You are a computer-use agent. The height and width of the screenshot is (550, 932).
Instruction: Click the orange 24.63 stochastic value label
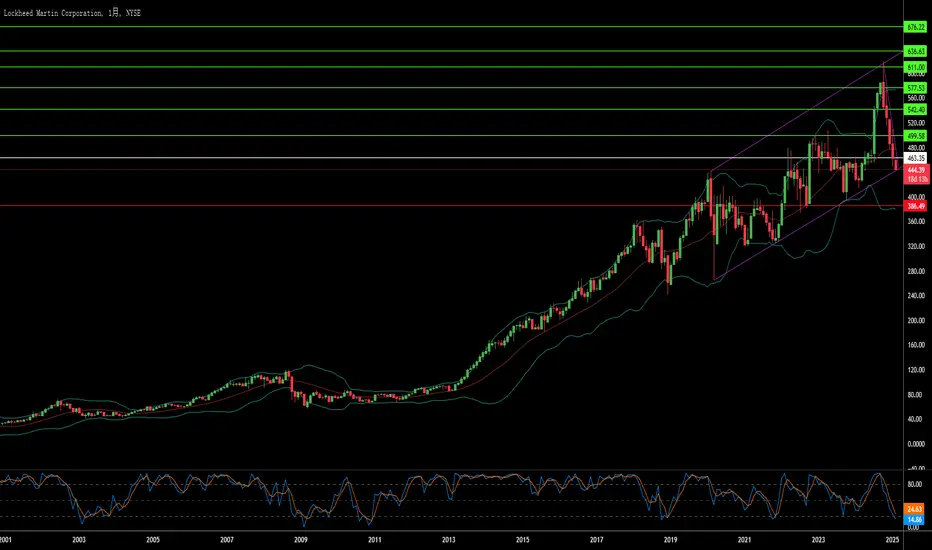pyautogui.click(x=914, y=509)
